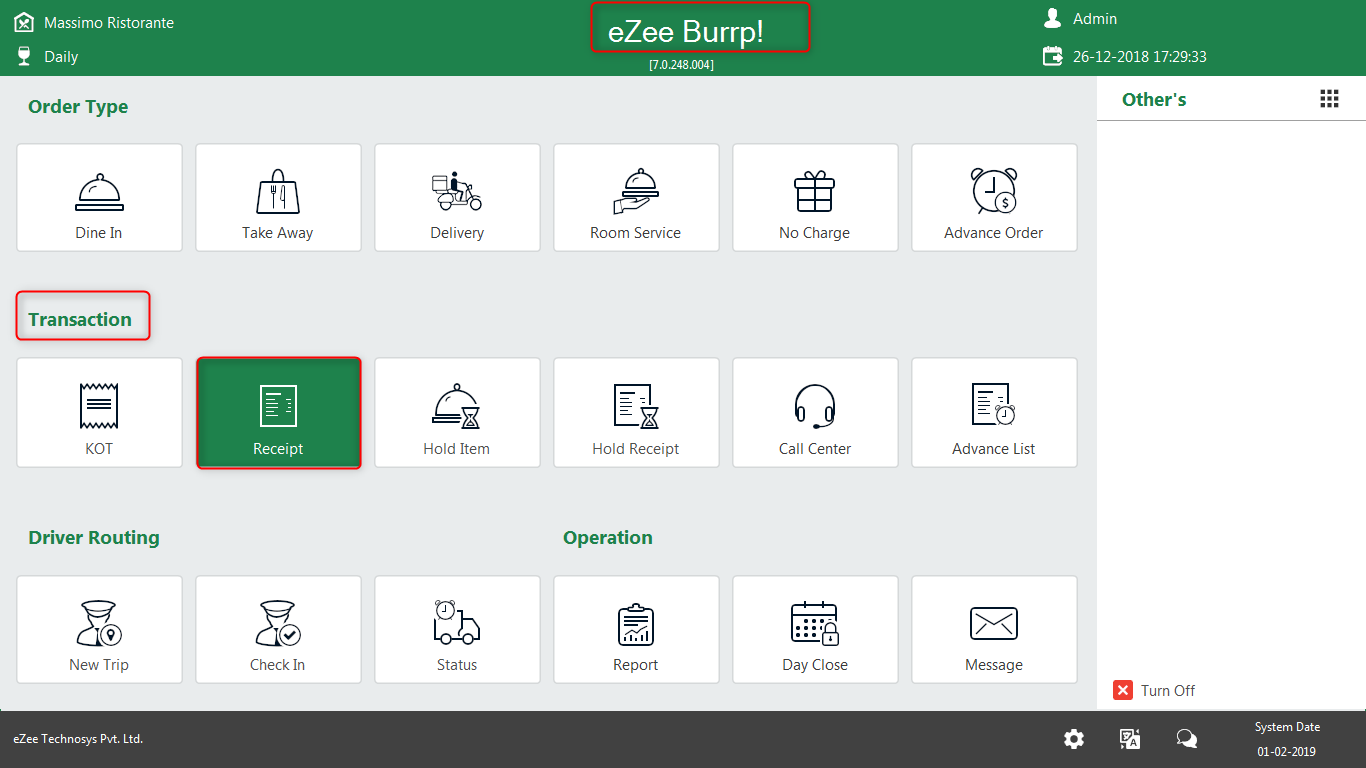The height and width of the screenshot is (768, 1366).
Task: View delivery Status truck tile
Action: click(457, 629)
